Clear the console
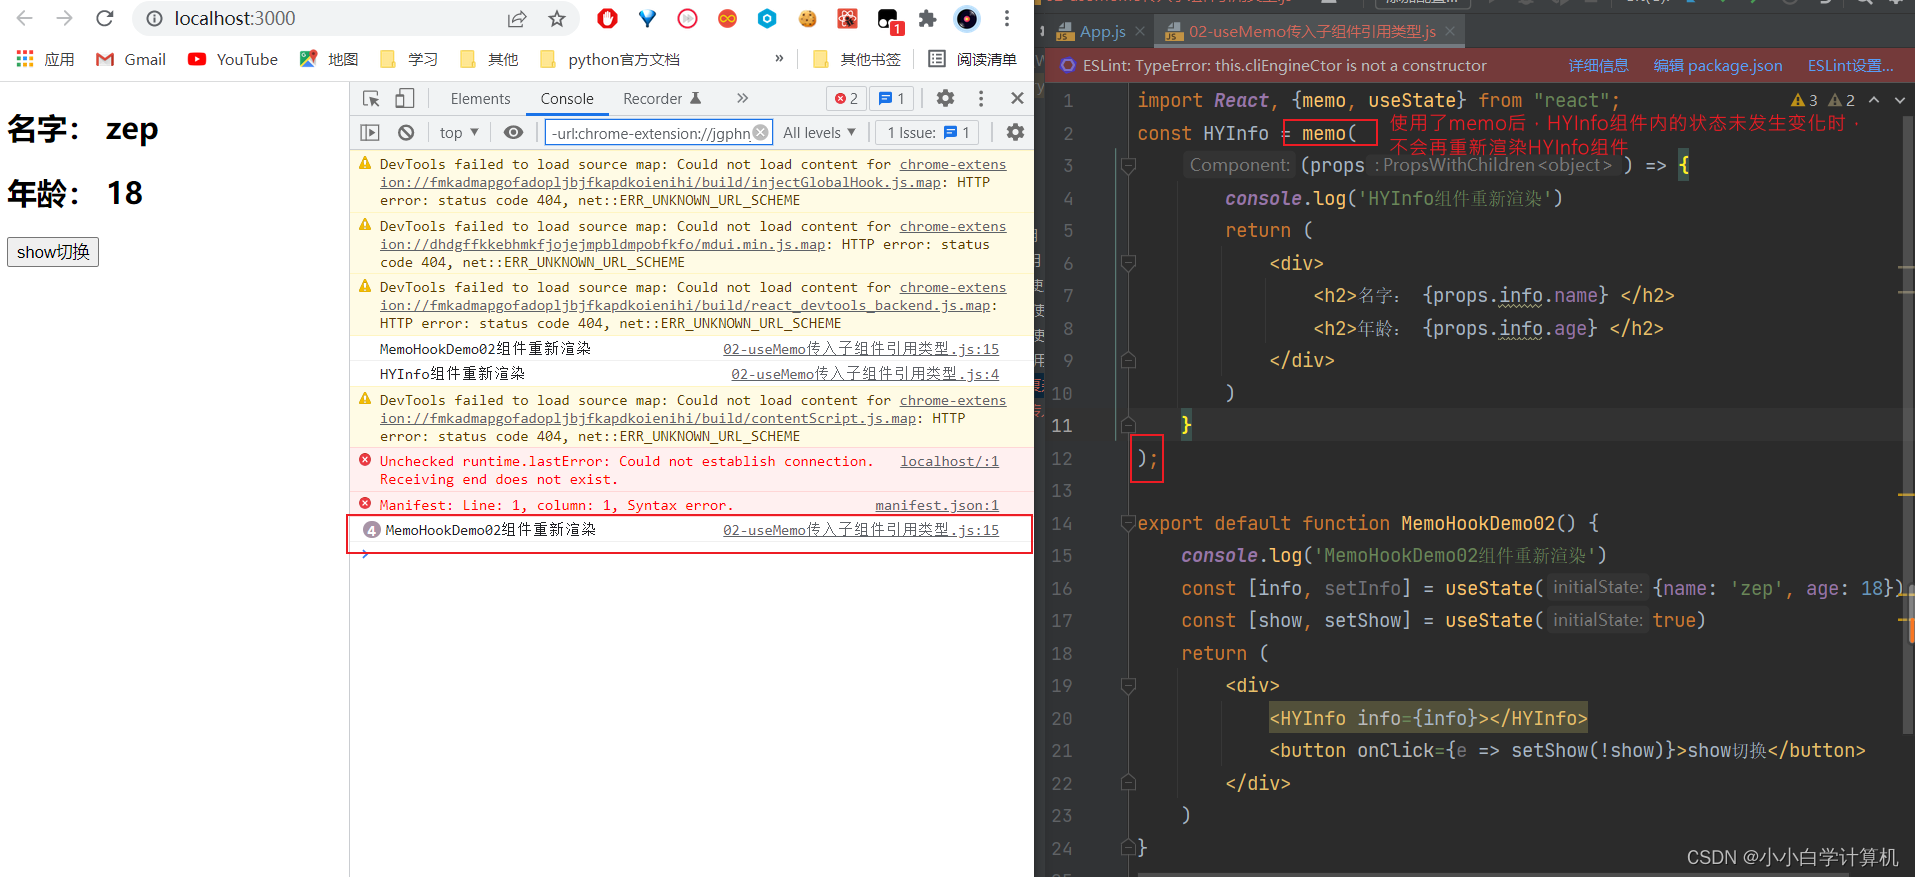1915x877 pixels. 406,132
